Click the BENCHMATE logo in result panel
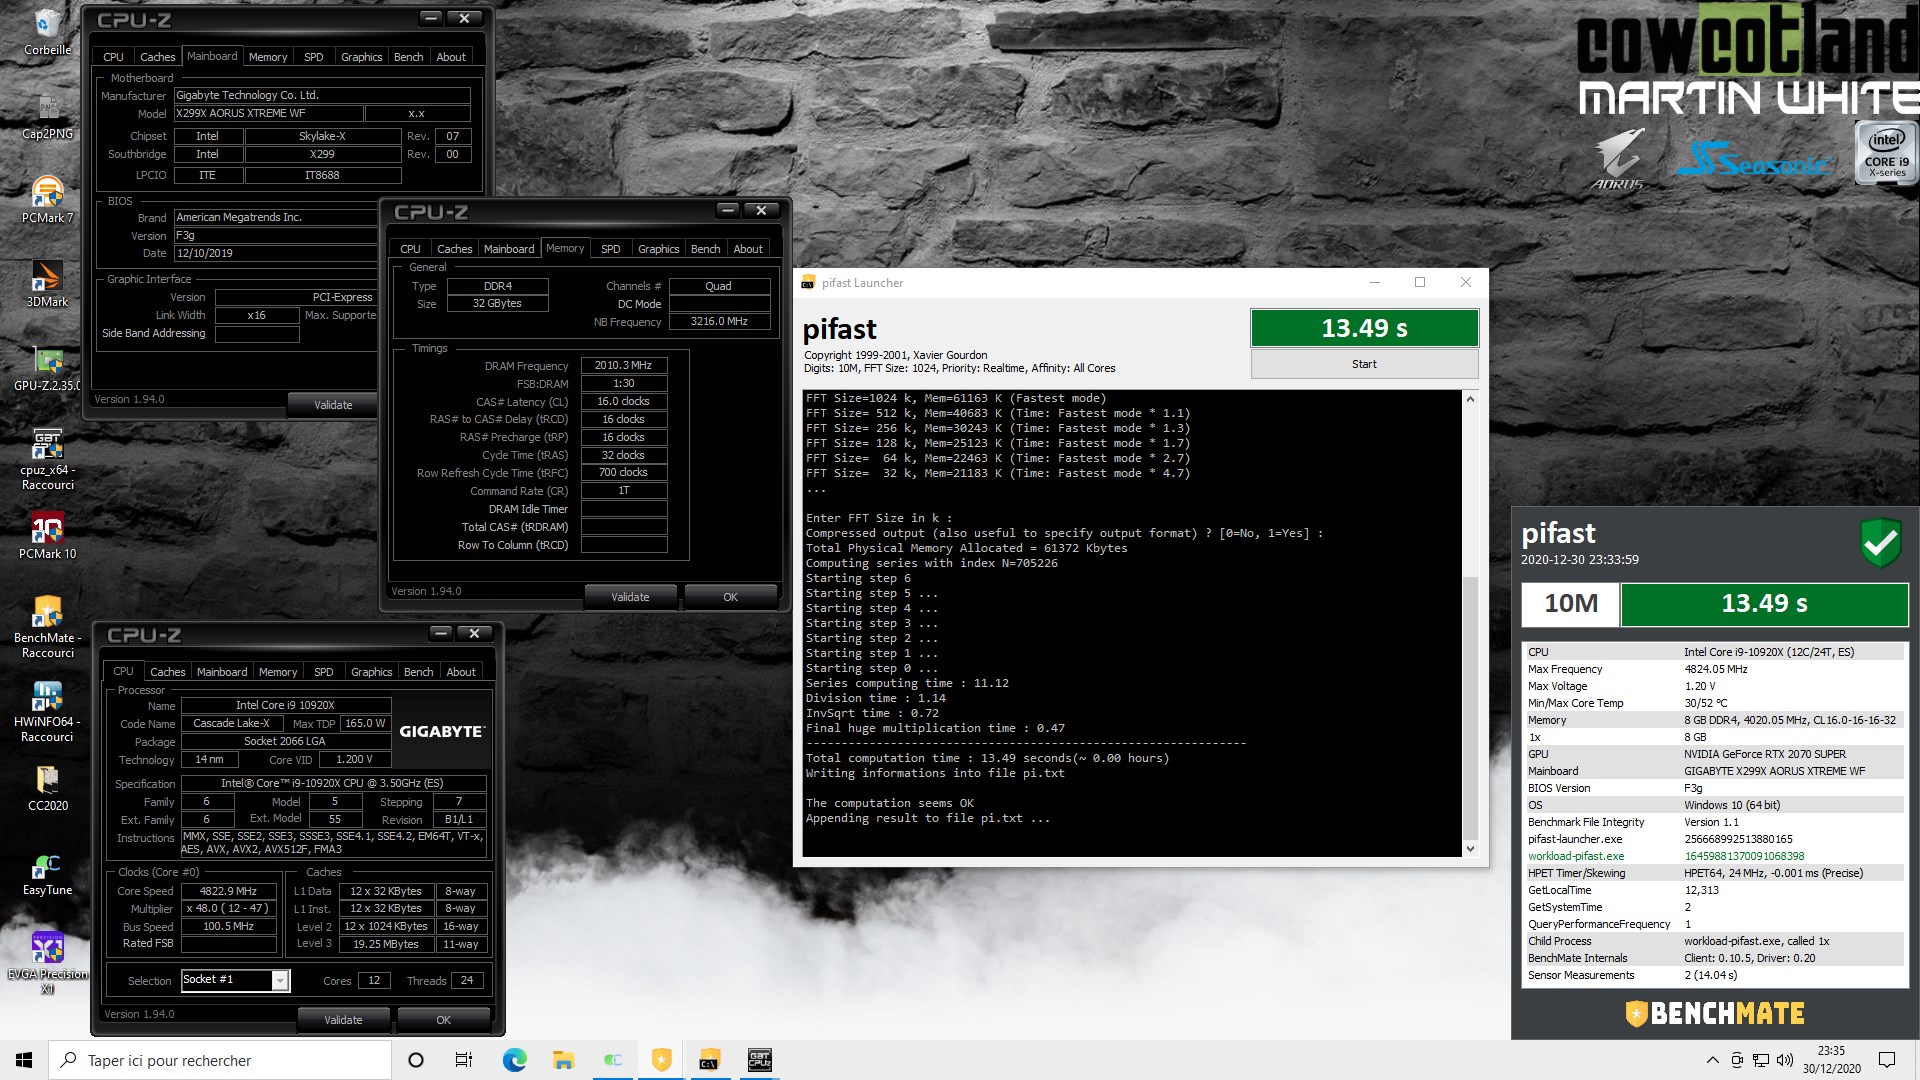Screen dimensions: 1920x1080 tap(1714, 1013)
